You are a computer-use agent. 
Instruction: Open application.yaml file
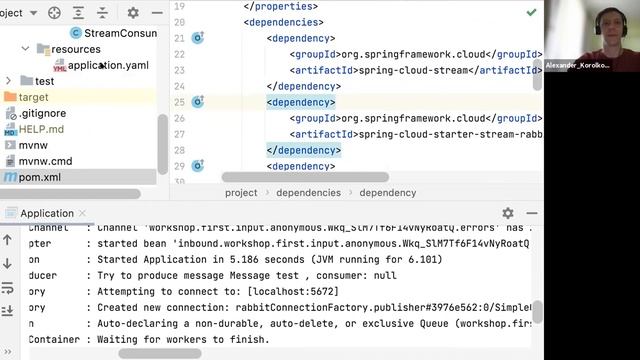pyautogui.click(x=101, y=65)
